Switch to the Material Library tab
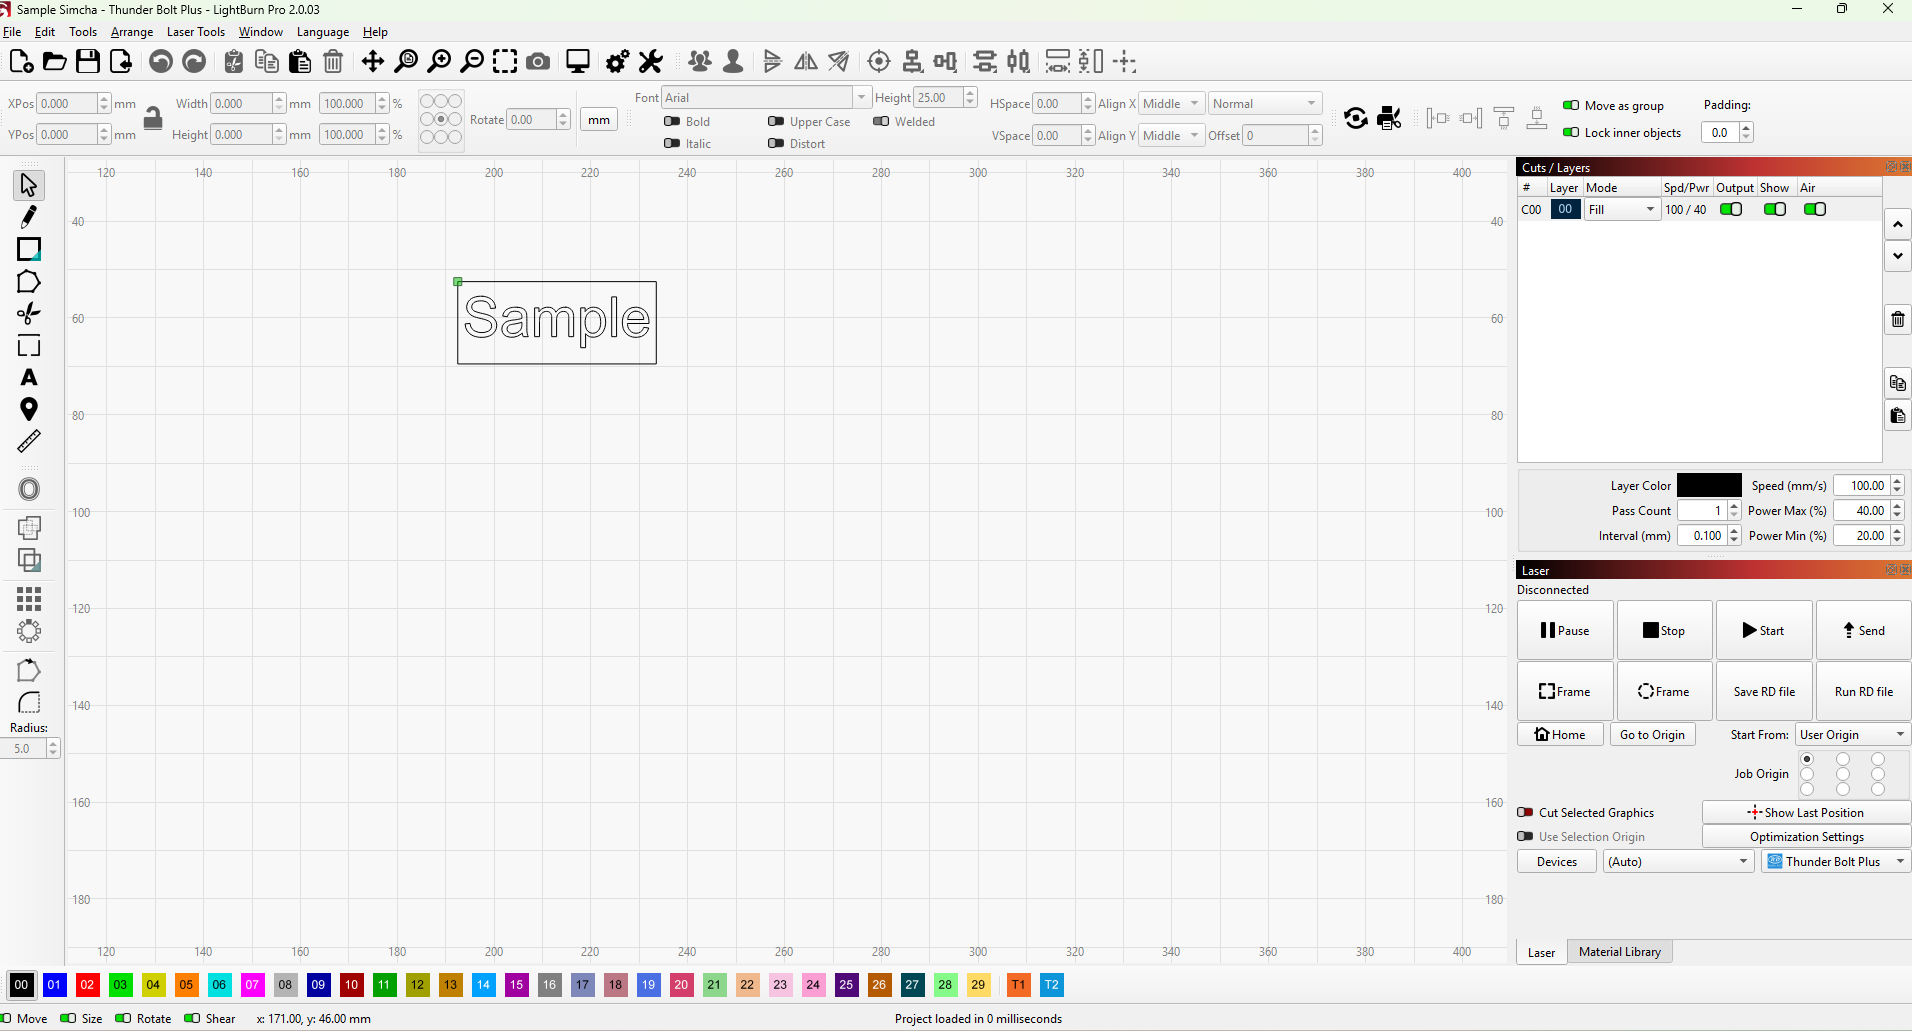This screenshot has width=1912, height=1031. point(1619,952)
